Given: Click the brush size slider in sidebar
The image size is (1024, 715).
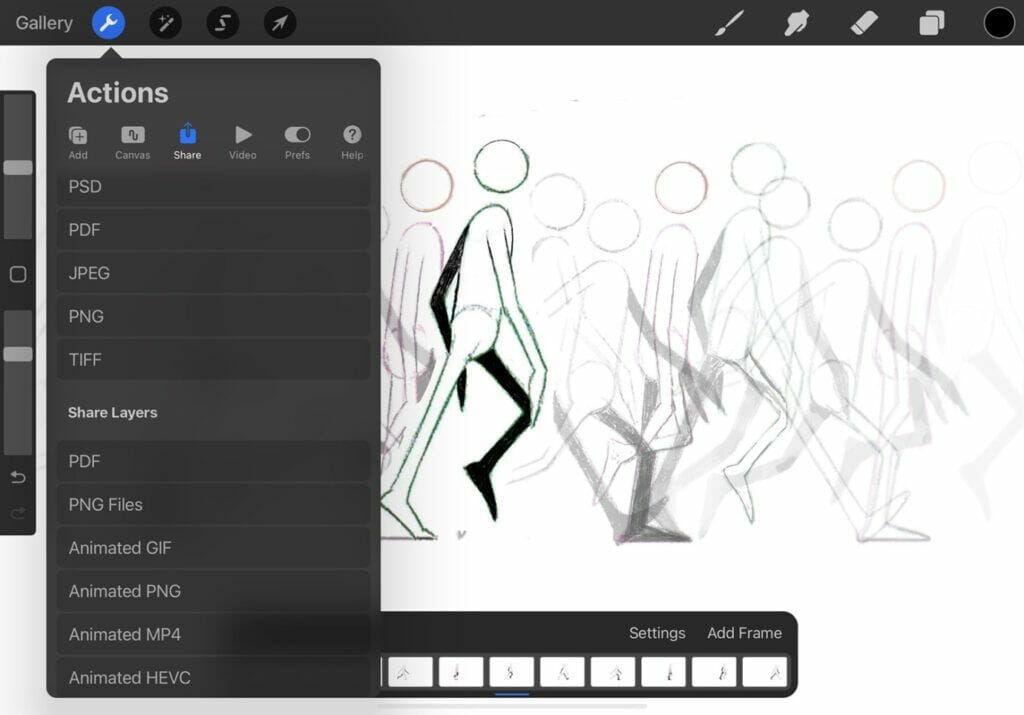Looking at the screenshot, I should [x=18, y=167].
